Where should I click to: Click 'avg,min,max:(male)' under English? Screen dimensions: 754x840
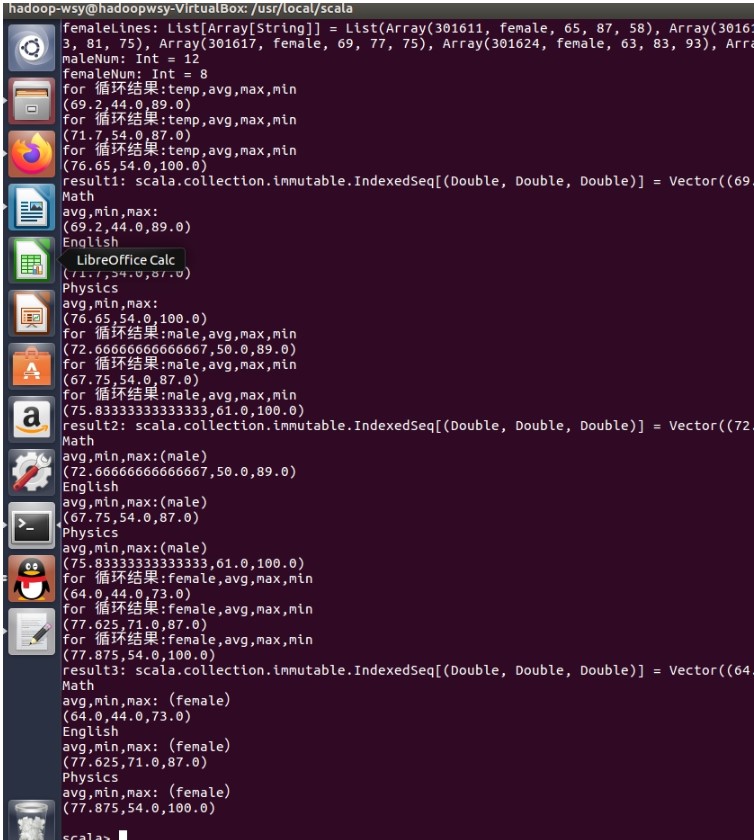[x=135, y=502]
